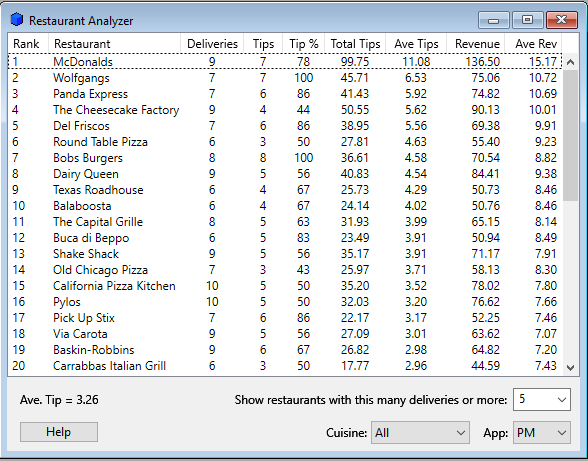
Task: Open the minimum deliveries dropdown
Action: pos(542,399)
